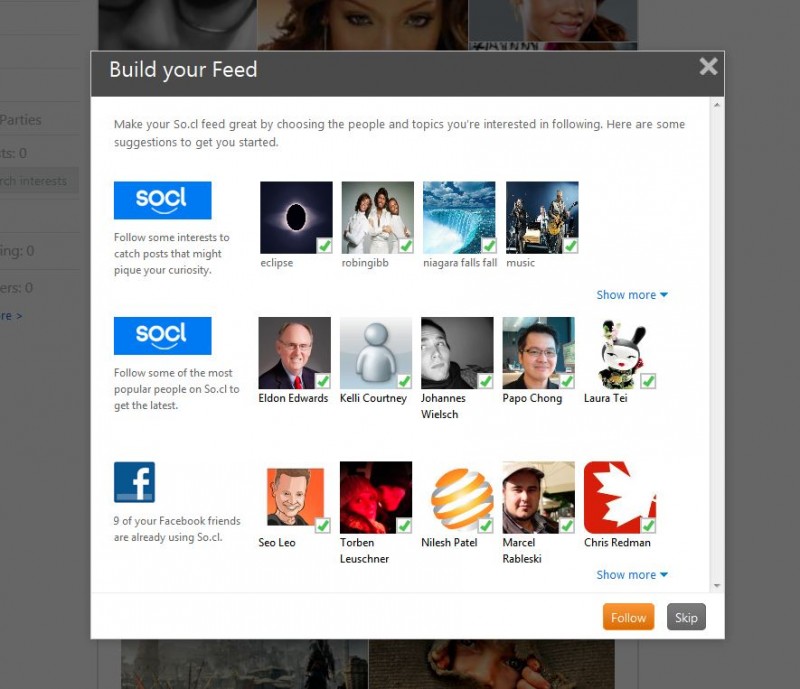
Task: Select Chris Redman maple leaf avatar
Action: click(x=620, y=498)
